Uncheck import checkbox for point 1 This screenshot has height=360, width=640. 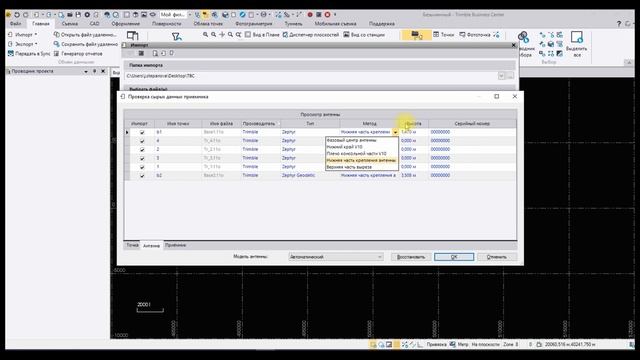click(142, 167)
